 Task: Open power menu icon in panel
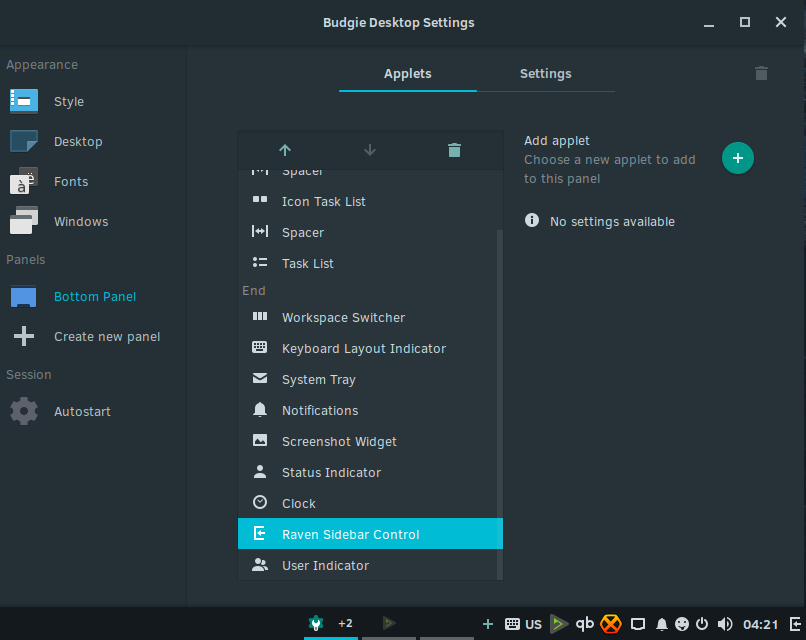tap(702, 624)
